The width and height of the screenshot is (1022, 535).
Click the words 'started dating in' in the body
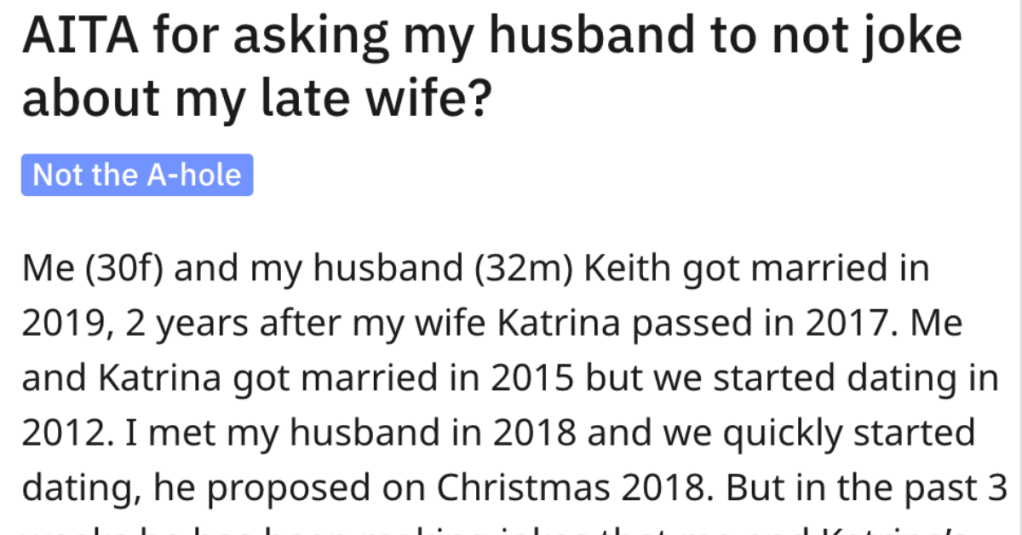(x=855, y=379)
